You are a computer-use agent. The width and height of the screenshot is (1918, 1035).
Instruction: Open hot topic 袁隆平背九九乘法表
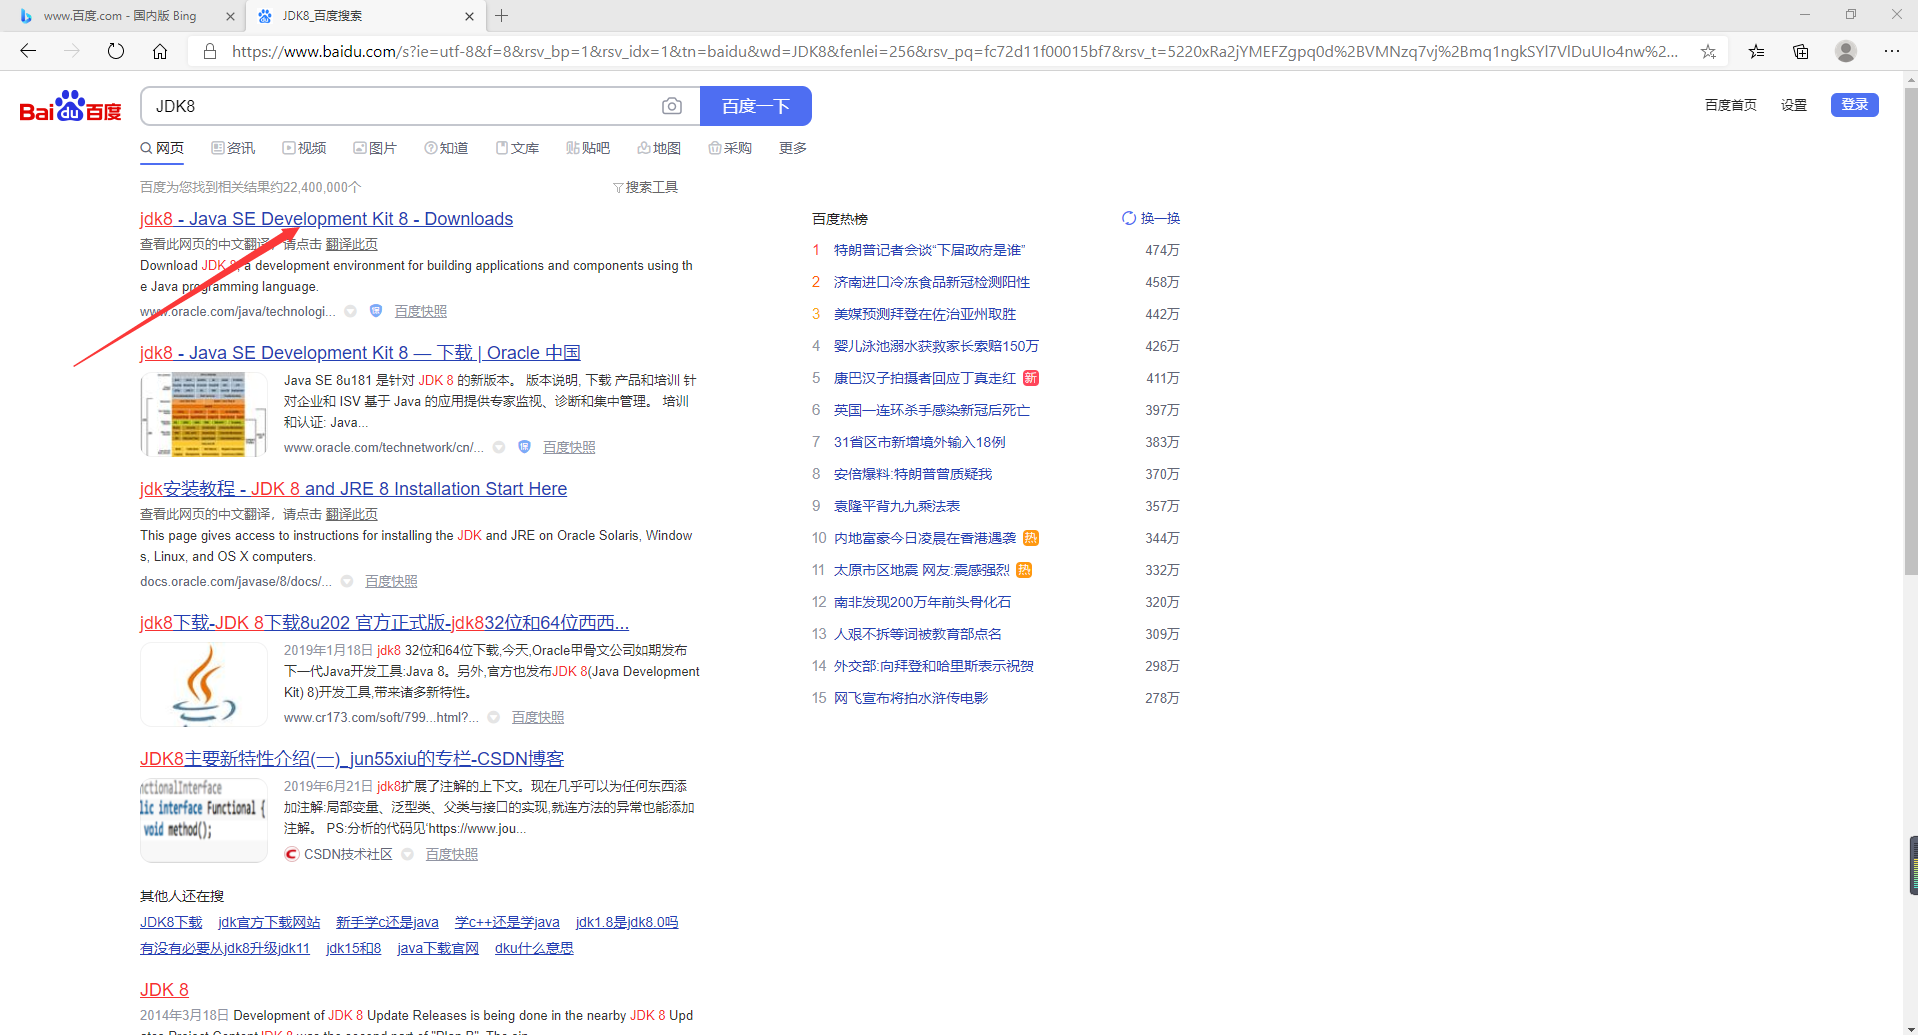[x=897, y=506]
